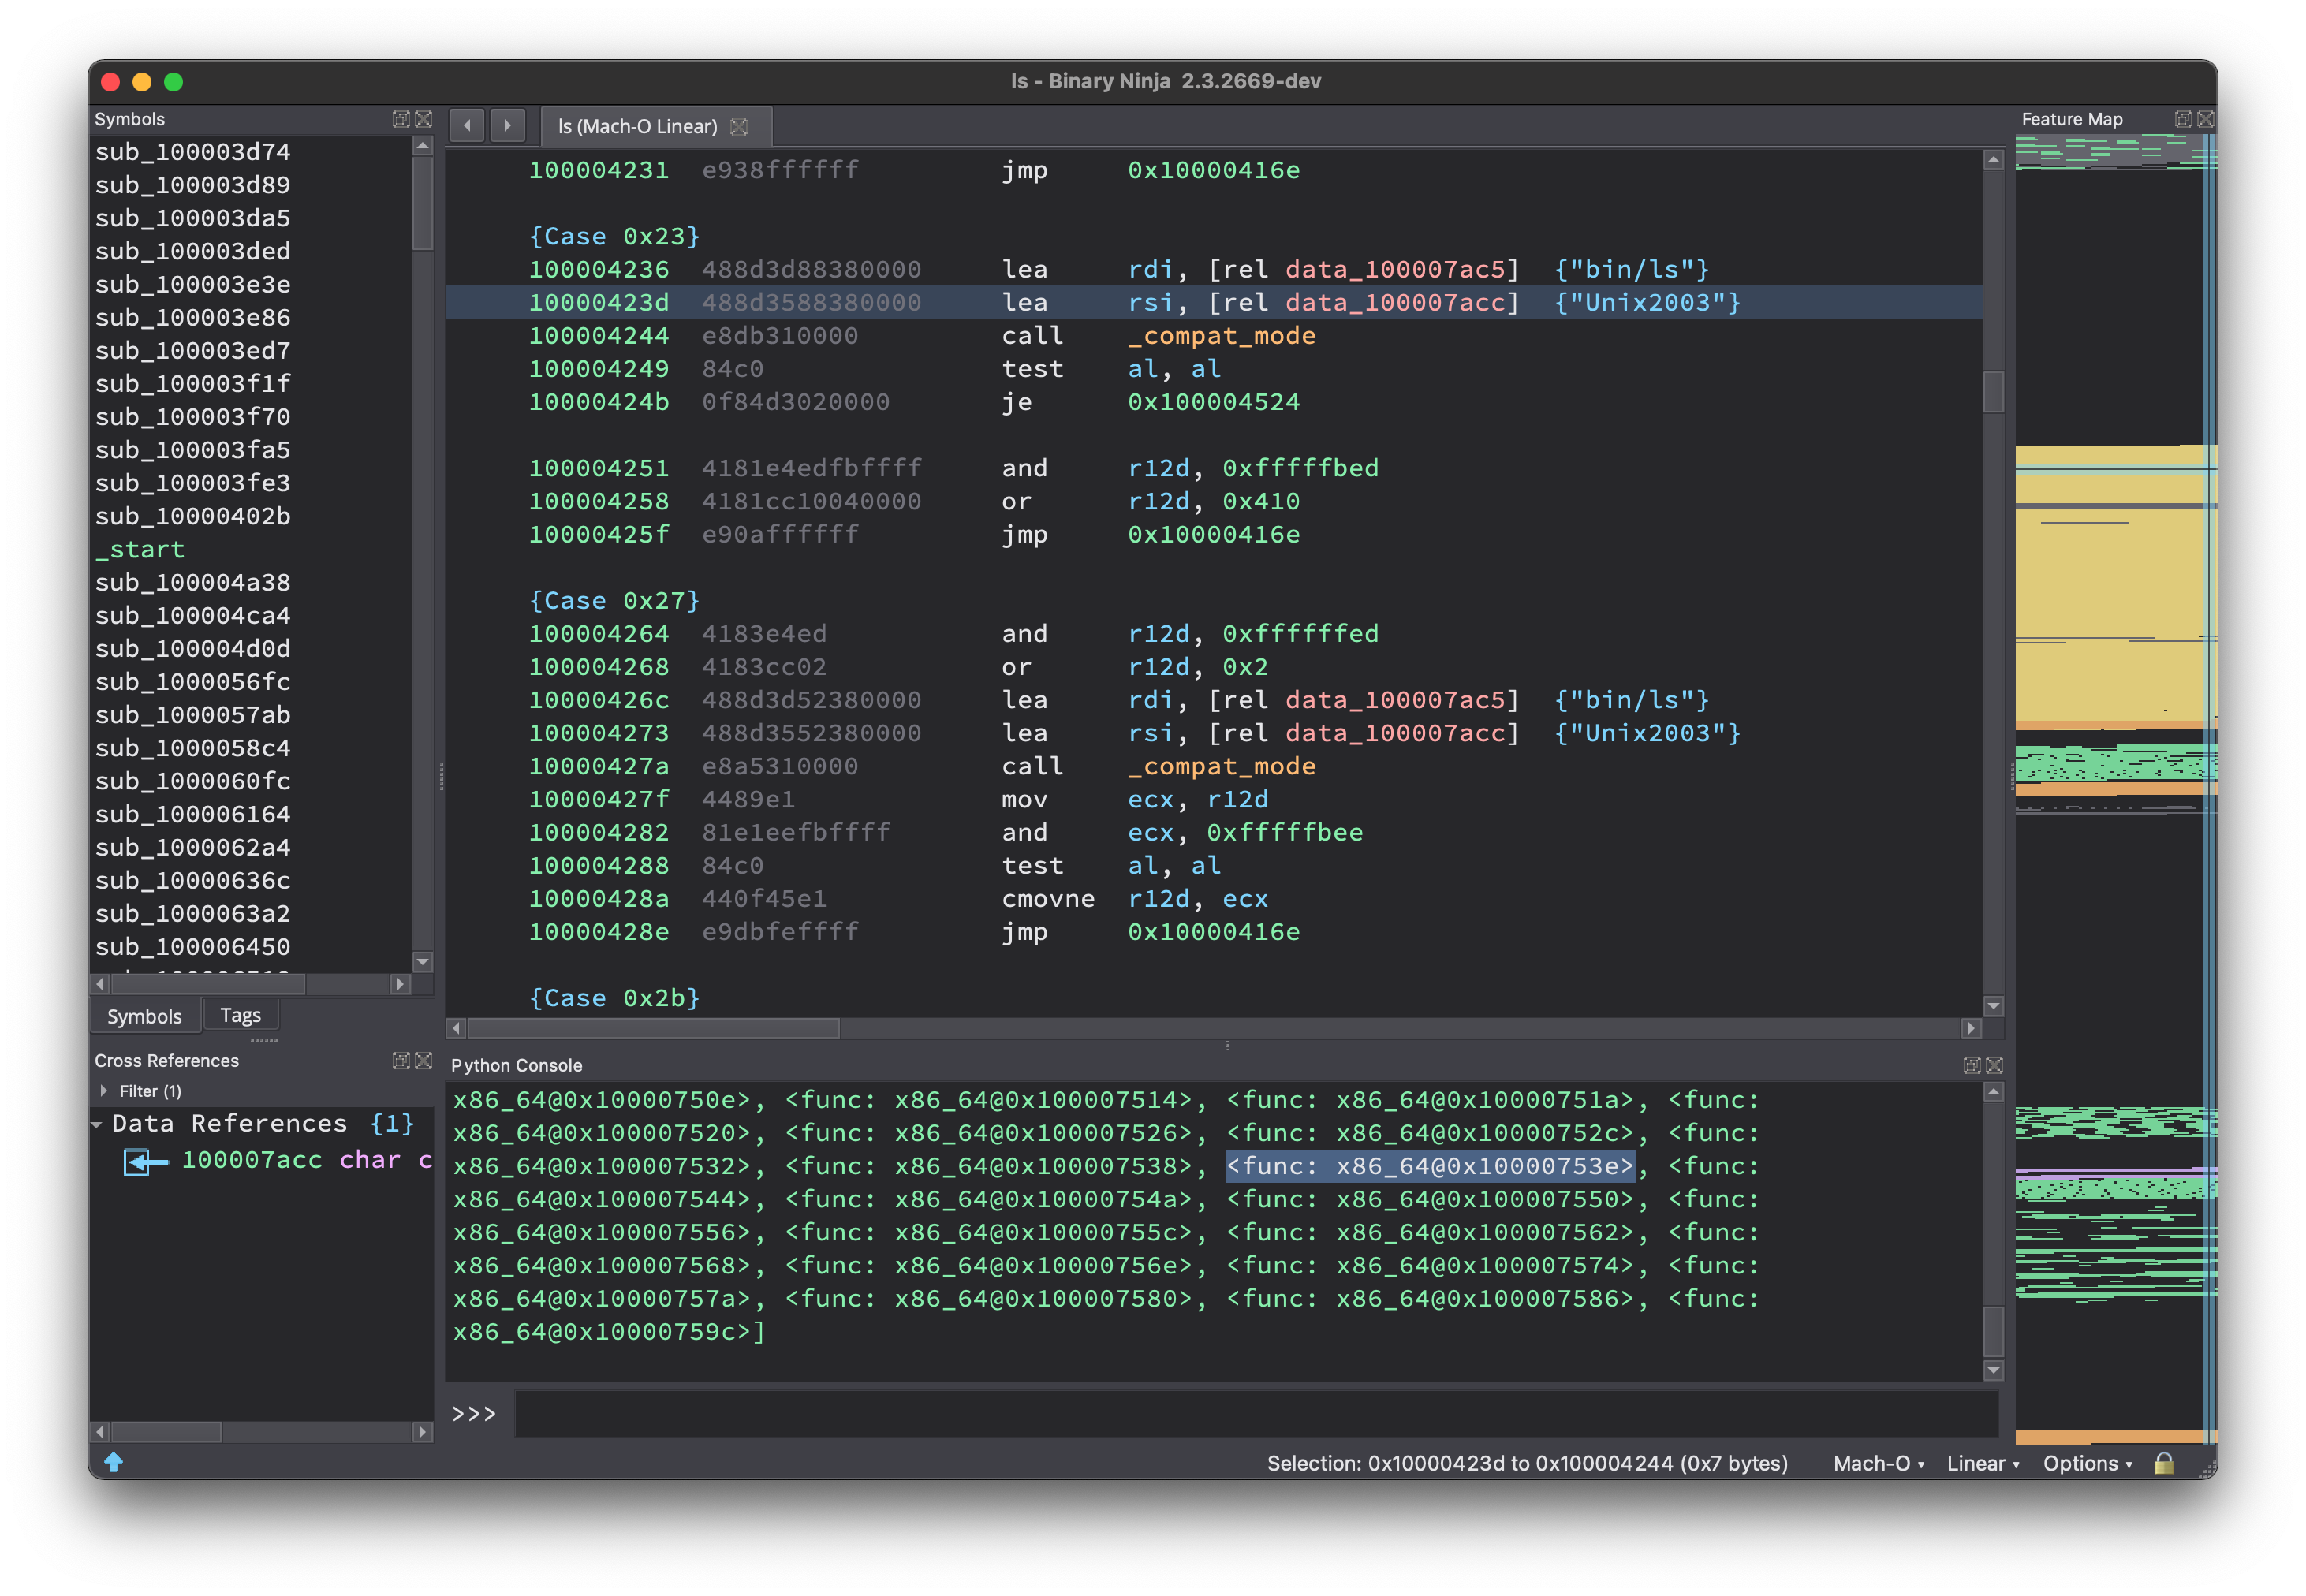Float the Symbols panel with its undock icon
This screenshot has width=2306, height=1596.
click(x=401, y=119)
